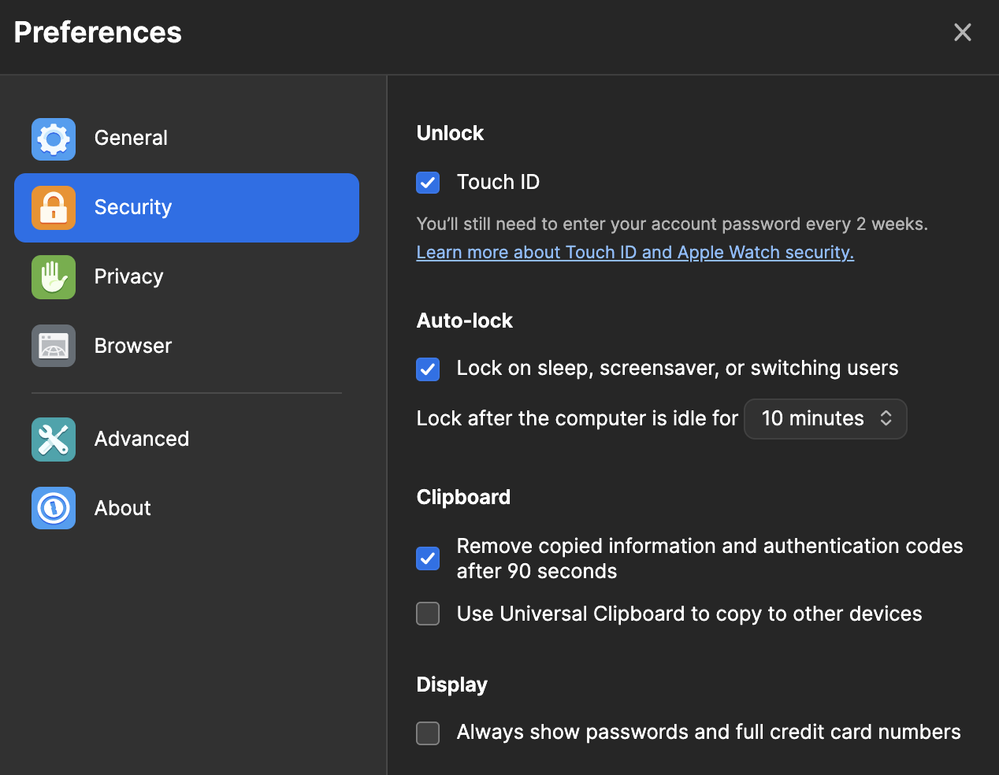The height and width of the screenshot is (775, 999).
Task: Click the Advanced wrench and screwdriver icon
Action: 53,439
